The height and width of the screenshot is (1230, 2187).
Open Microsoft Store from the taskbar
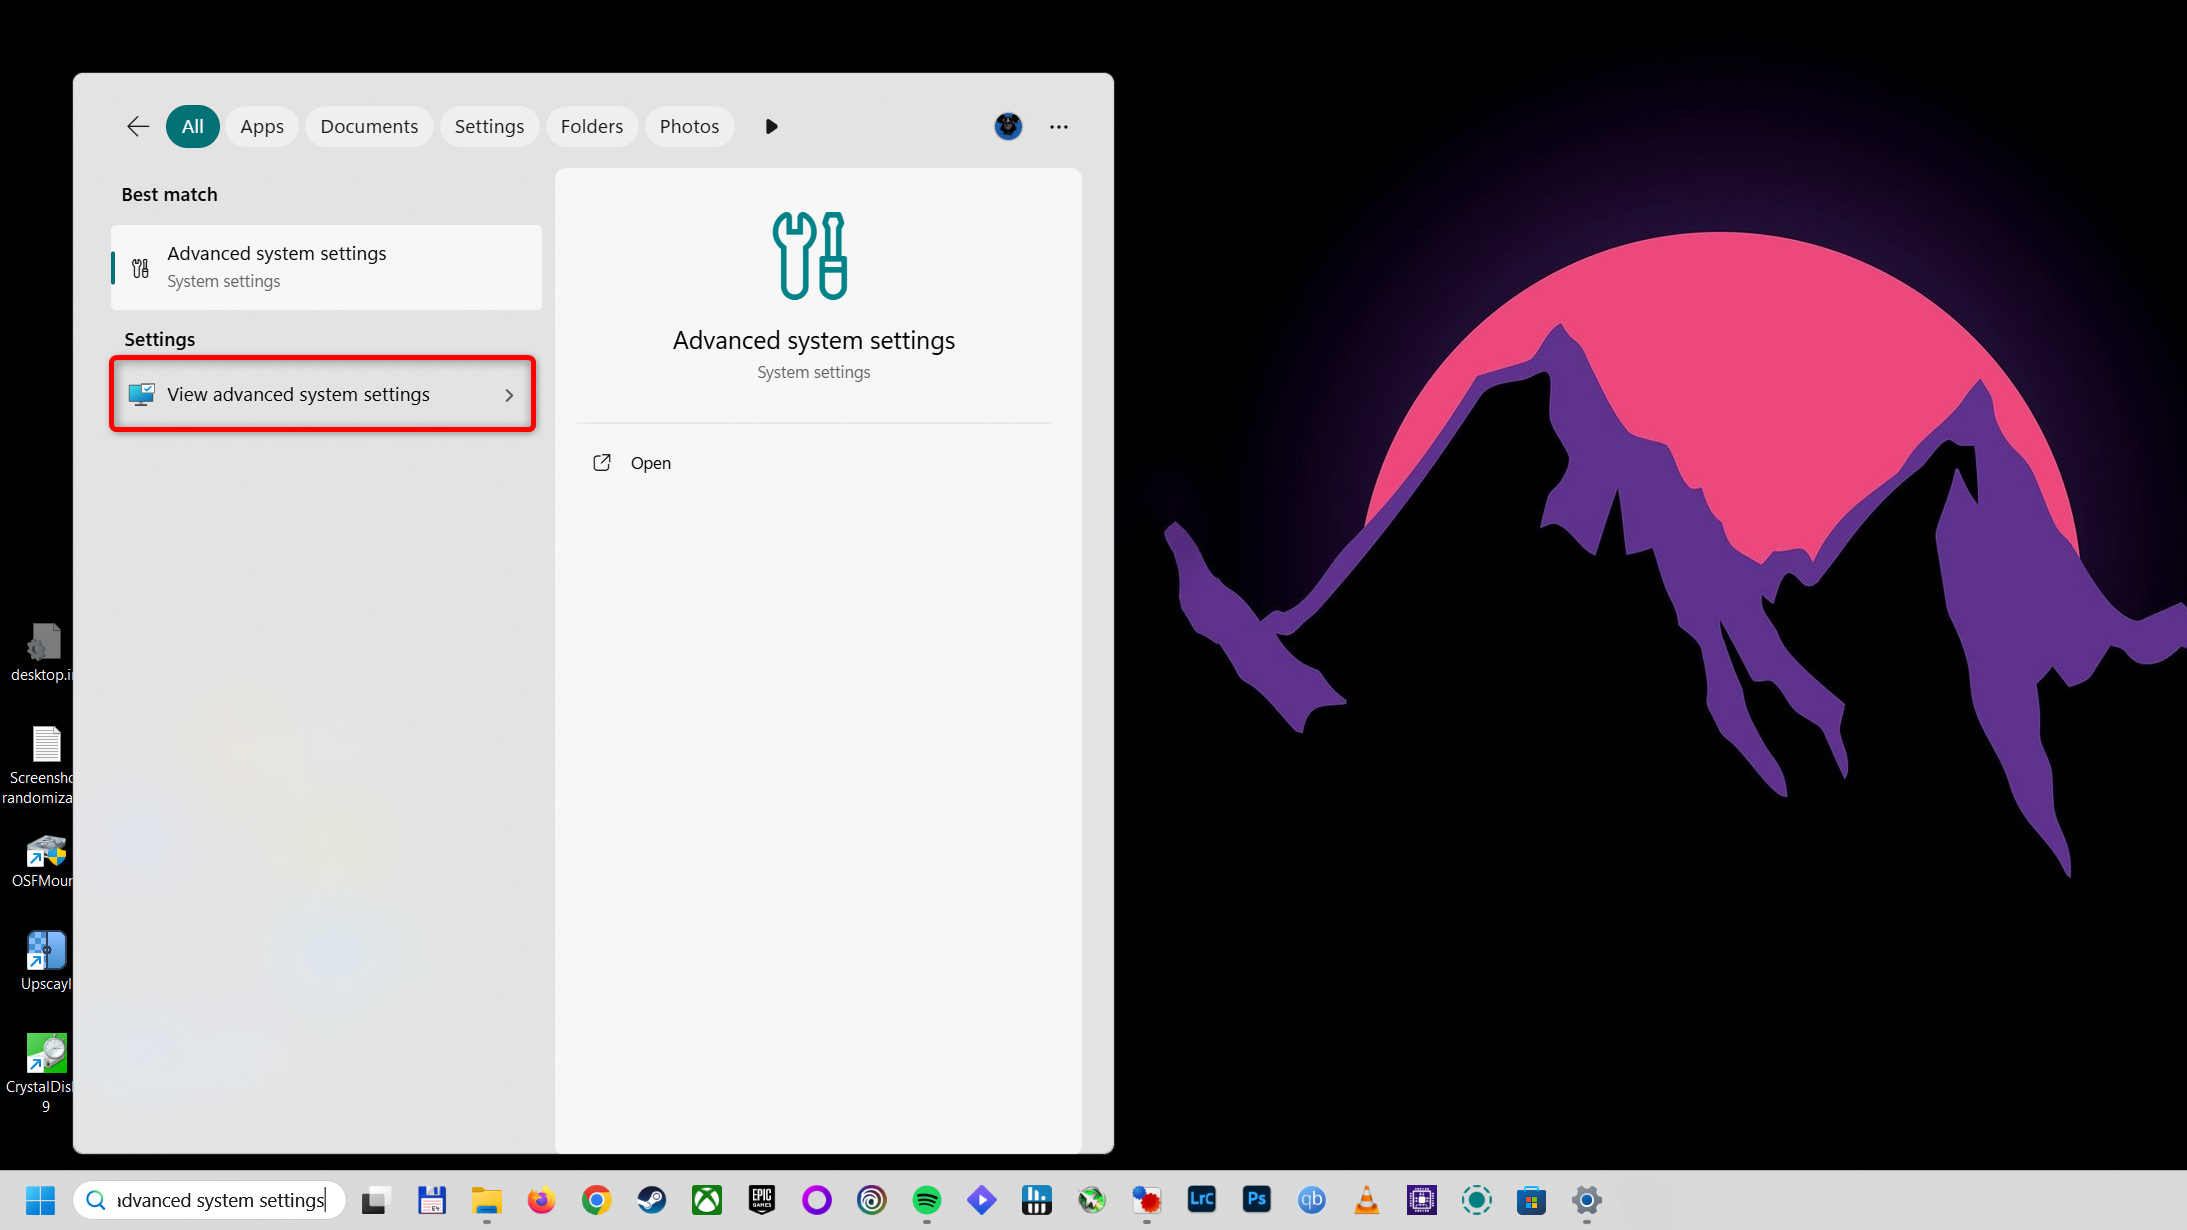pyautogui.click(x=1532, y=1200)
